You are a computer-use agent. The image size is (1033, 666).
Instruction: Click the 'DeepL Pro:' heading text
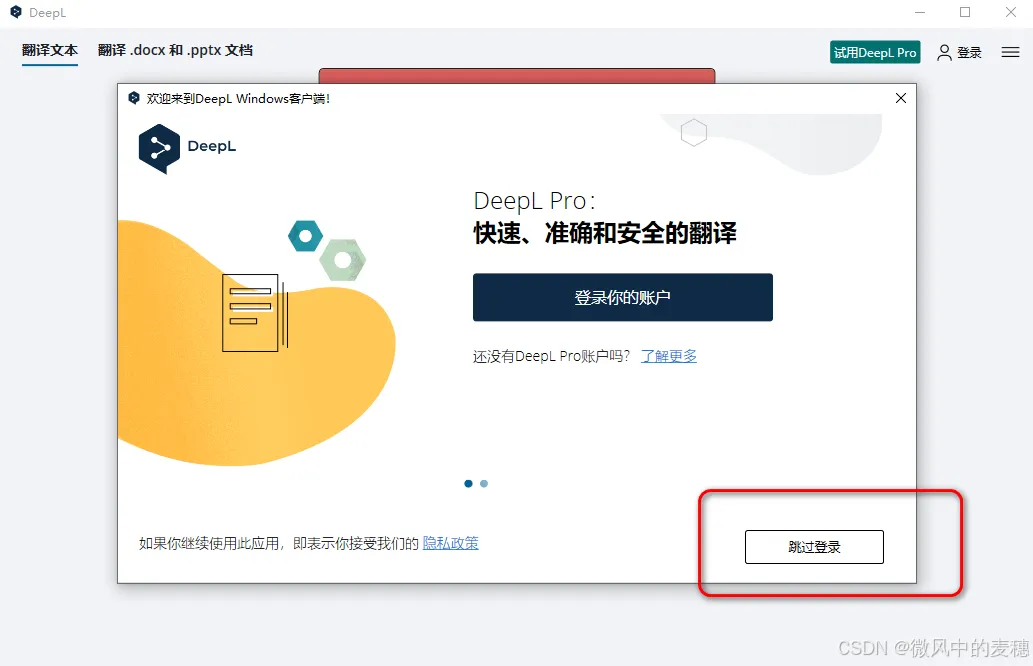(x=534, y=201)
